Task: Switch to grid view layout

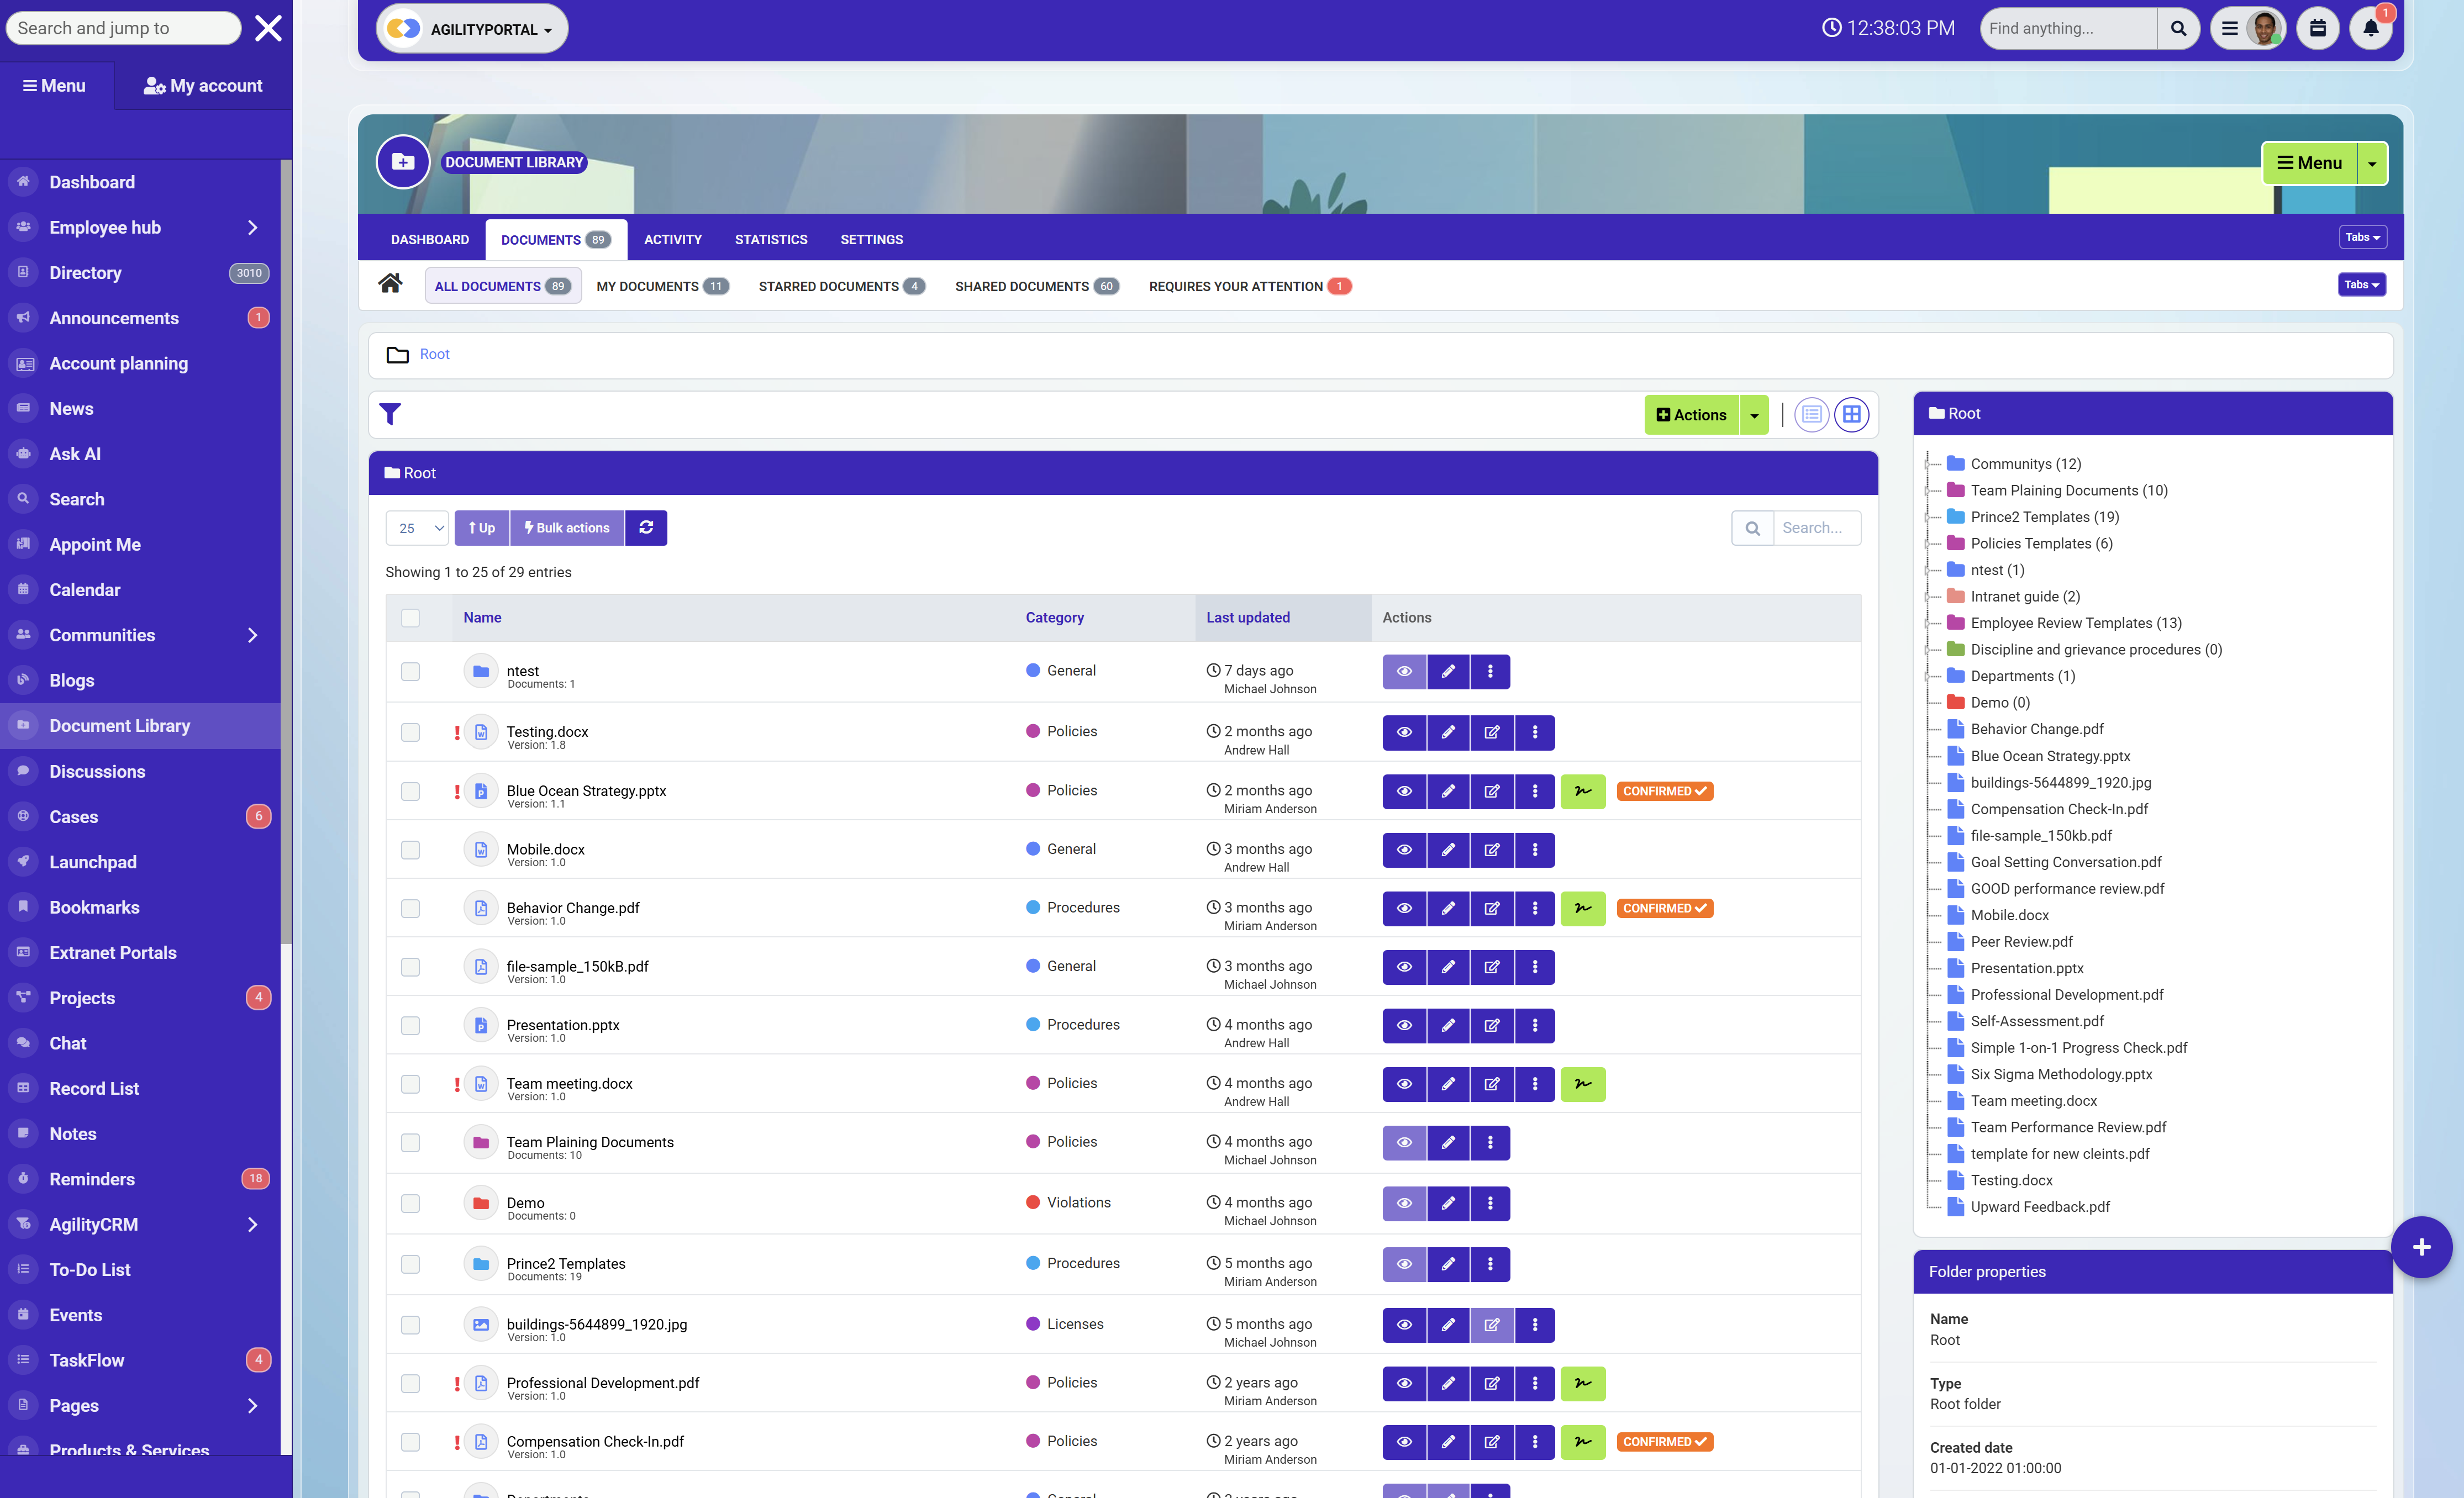Action: coord(1851,414)
